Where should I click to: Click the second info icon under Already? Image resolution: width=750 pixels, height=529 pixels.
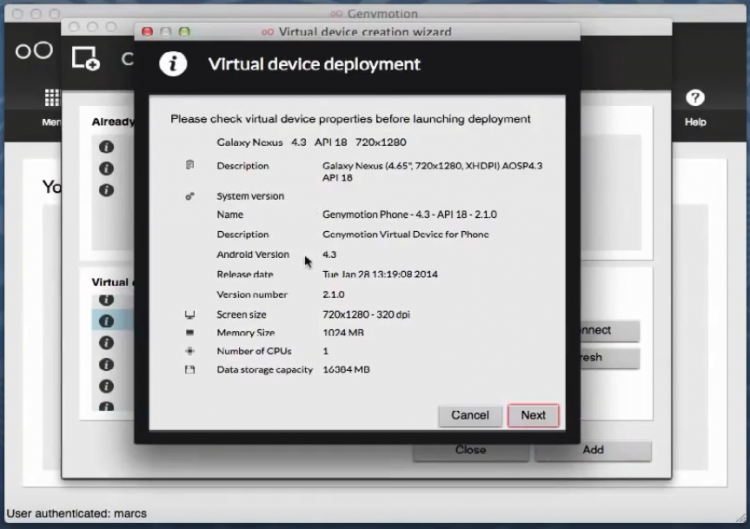(x=106, y=168)
